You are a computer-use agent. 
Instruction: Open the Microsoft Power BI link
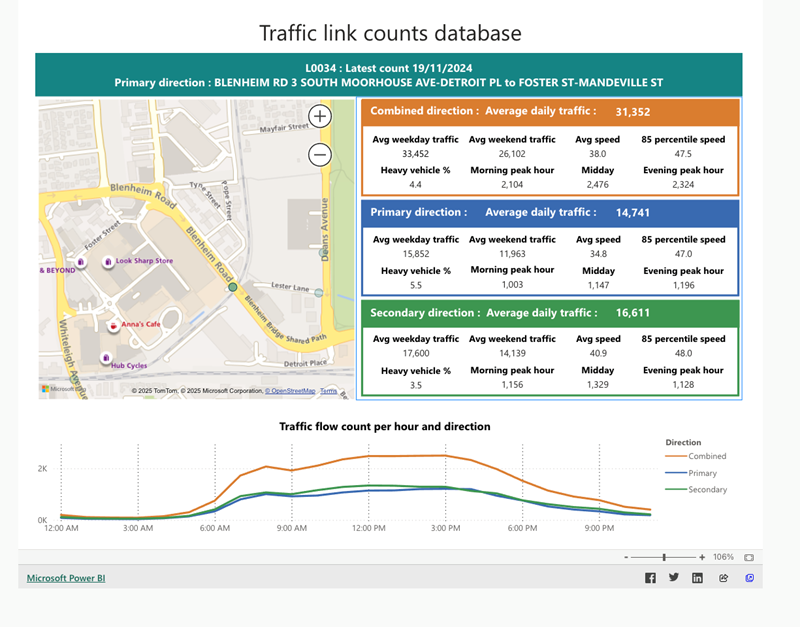(x=66, y=578)
